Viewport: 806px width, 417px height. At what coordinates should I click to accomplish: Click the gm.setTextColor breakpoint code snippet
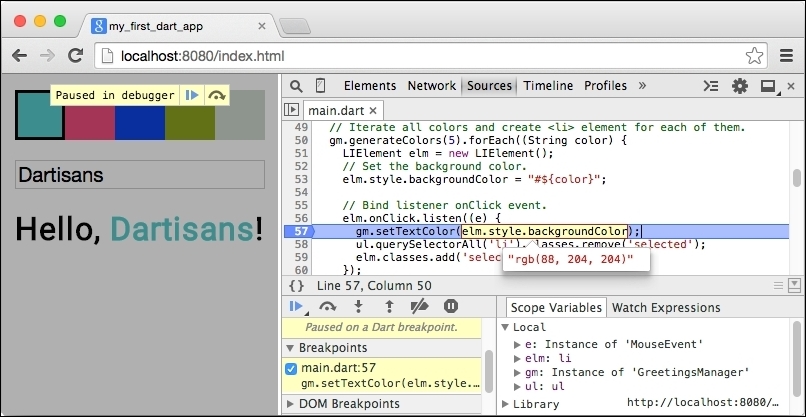(390, 384)
